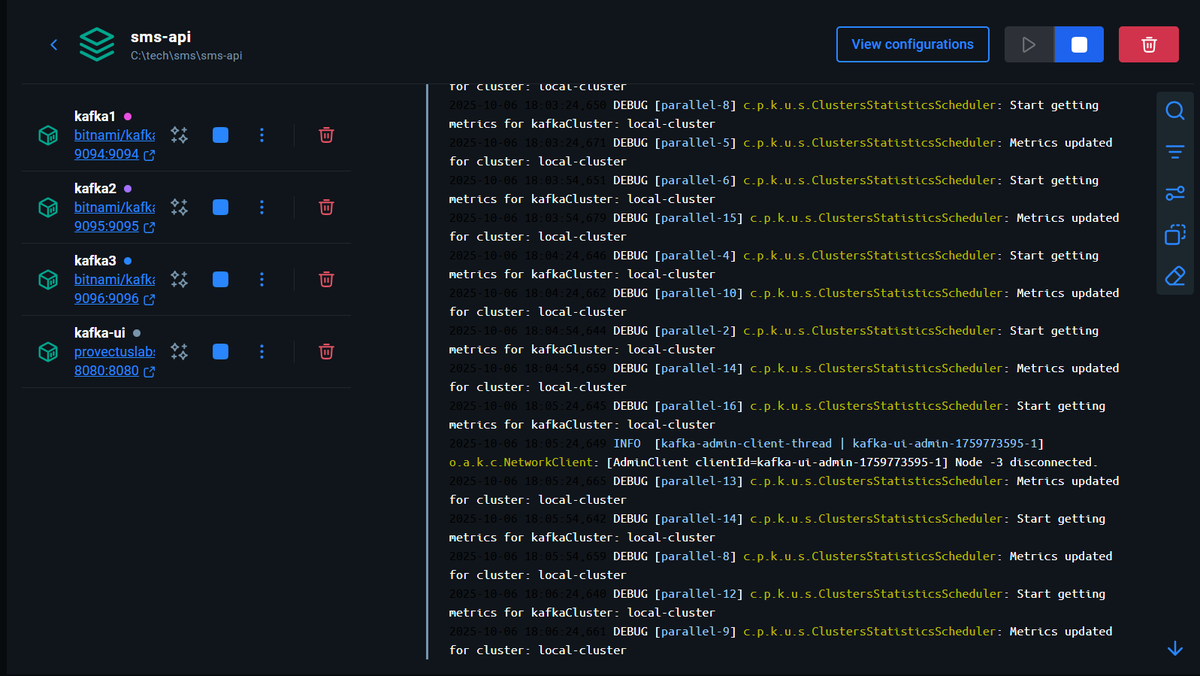The height and width of the screenshot is (676, 1200).
Task: Copy logs using the copy icon
Action: click(1175, 235)
